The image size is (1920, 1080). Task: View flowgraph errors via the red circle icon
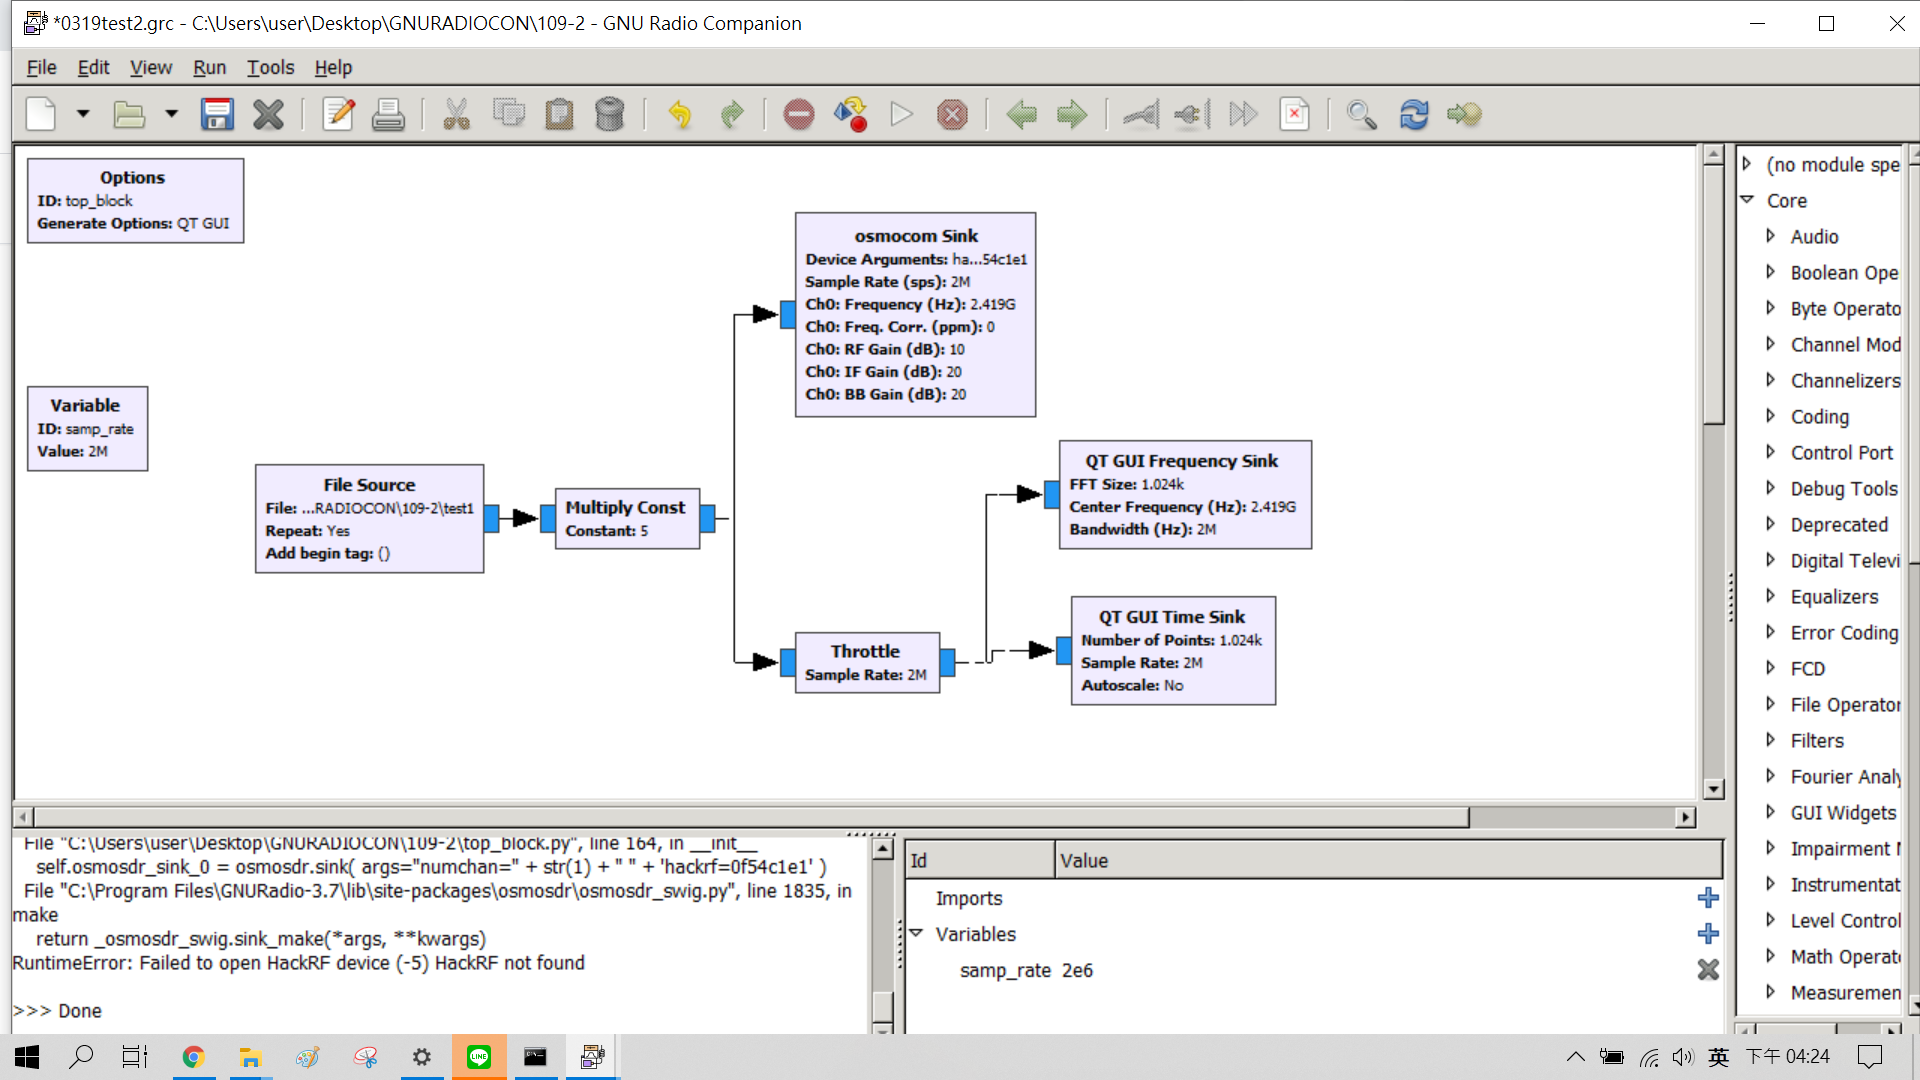[798, 114]
